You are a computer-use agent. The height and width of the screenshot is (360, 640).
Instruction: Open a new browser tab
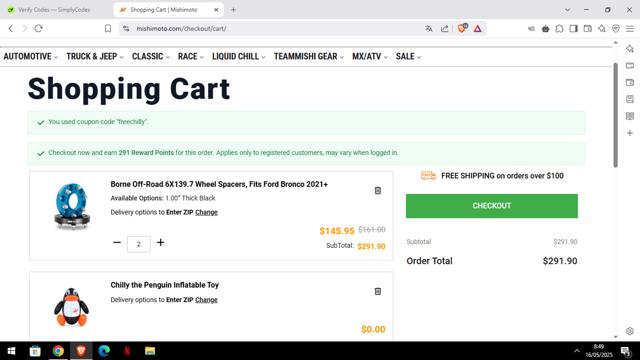click(233, 10)
